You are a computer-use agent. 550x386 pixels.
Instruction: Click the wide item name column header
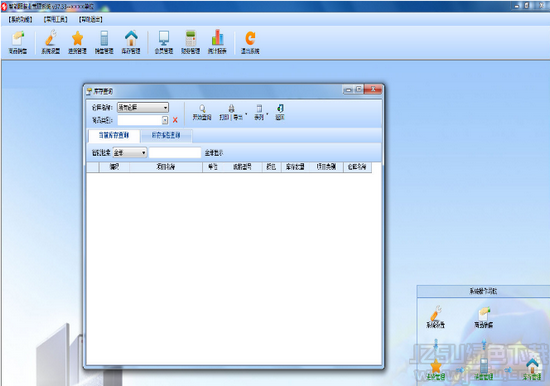(x=166, y=167)
